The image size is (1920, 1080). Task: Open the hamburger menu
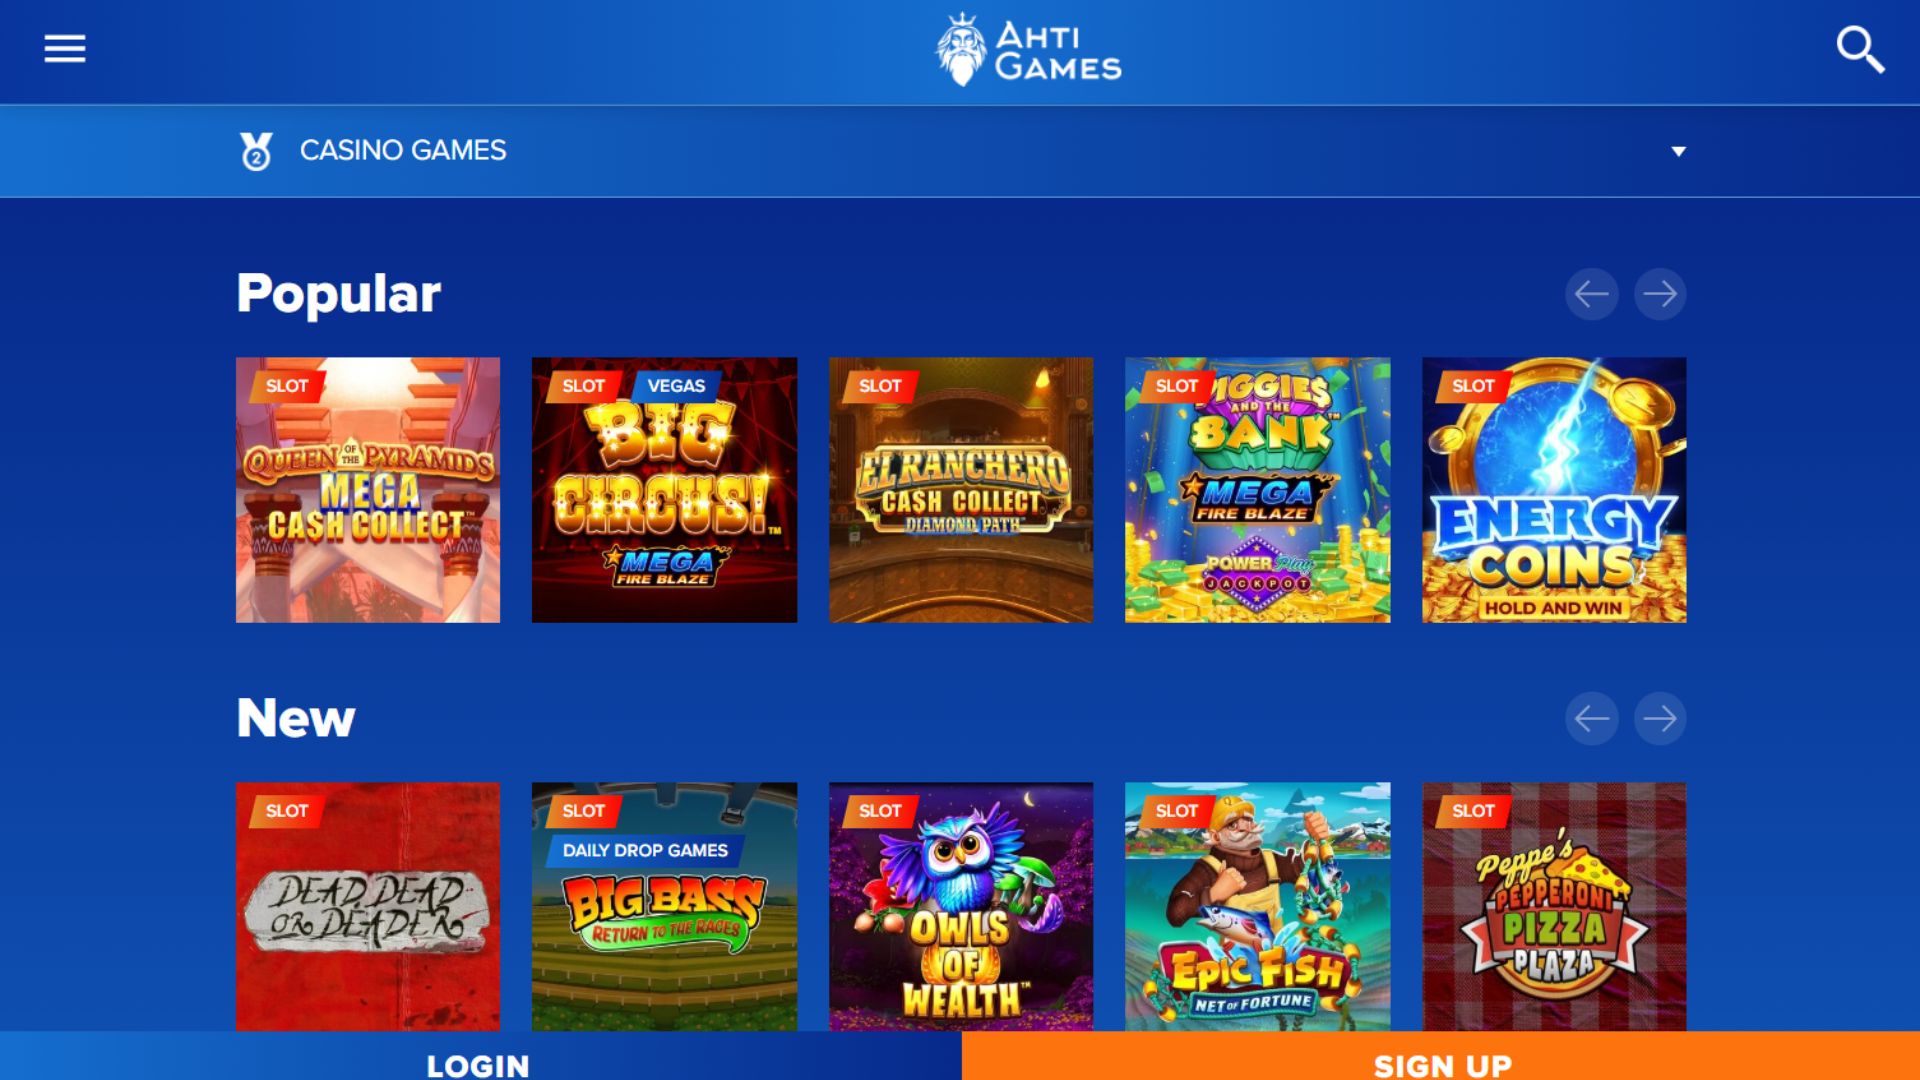pos(65,48)
